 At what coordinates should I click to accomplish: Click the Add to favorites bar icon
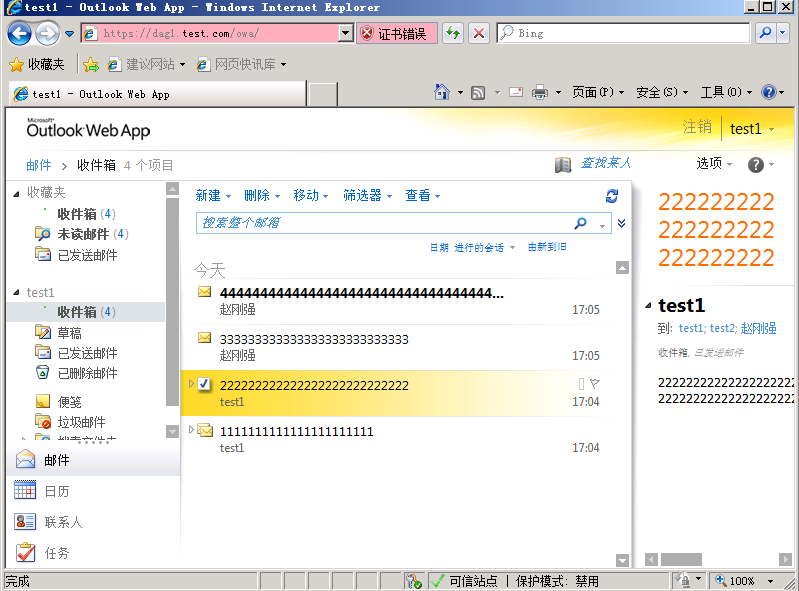click(x=91, y=64)
